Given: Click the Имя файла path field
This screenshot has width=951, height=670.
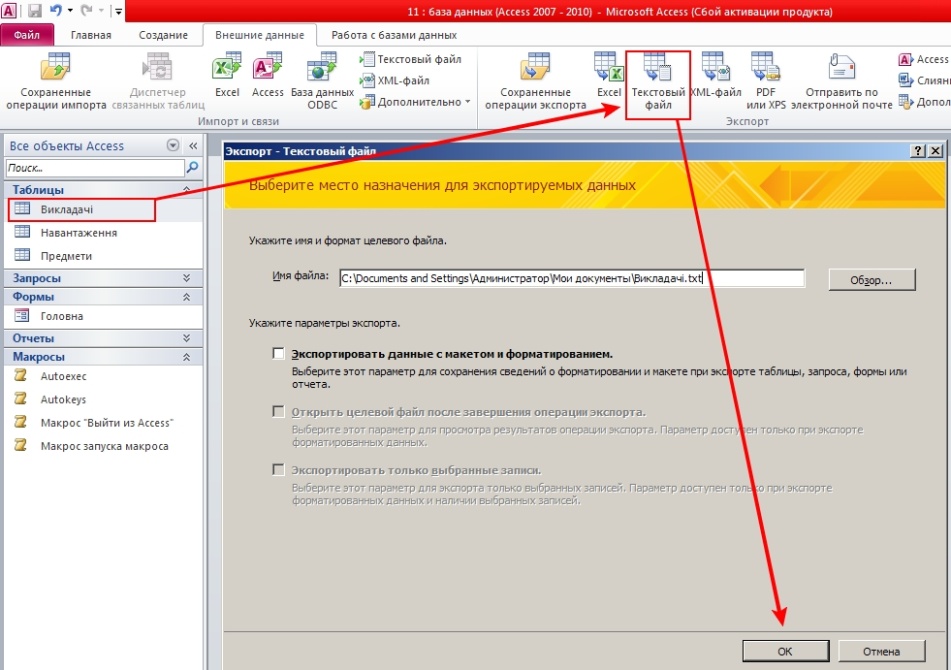Looking at the screenshot, I should [x=572, y=278].
